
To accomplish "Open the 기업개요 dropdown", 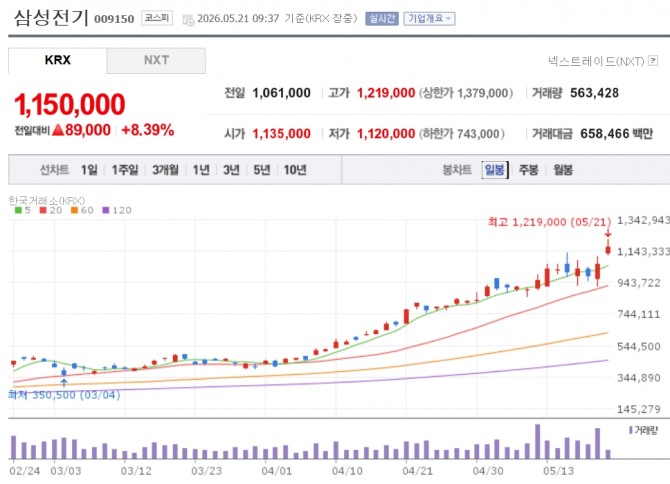I will pos(429,19).
